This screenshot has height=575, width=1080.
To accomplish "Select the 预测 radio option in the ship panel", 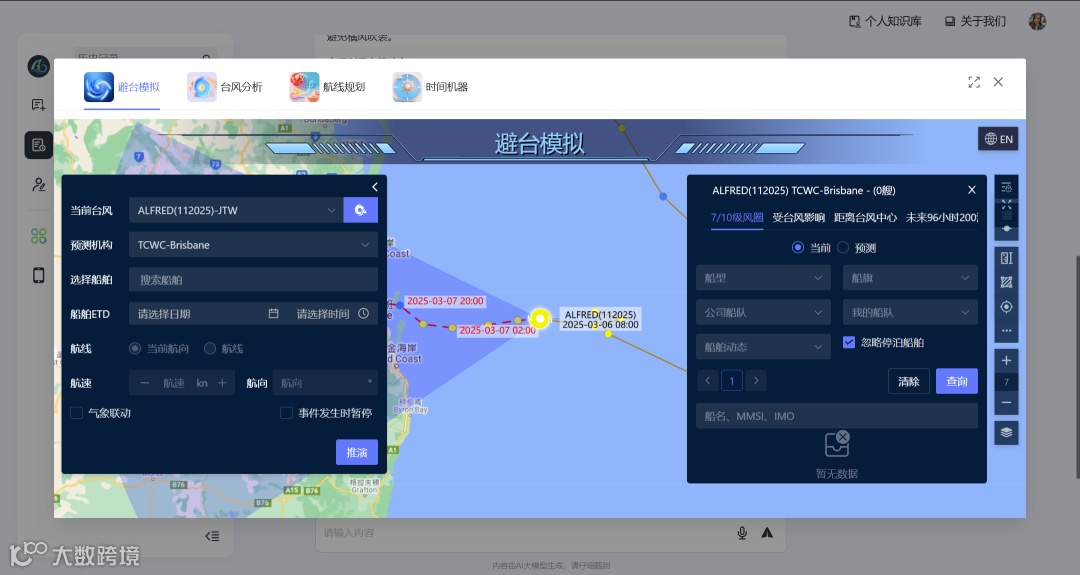I will (843, 247).
